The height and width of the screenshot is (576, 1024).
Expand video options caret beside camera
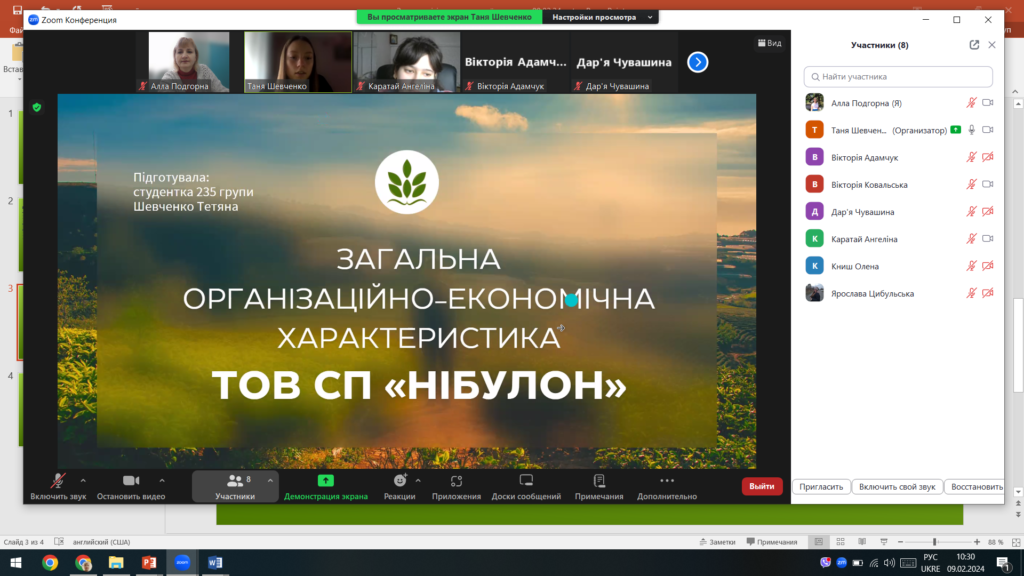coord(162,481)
